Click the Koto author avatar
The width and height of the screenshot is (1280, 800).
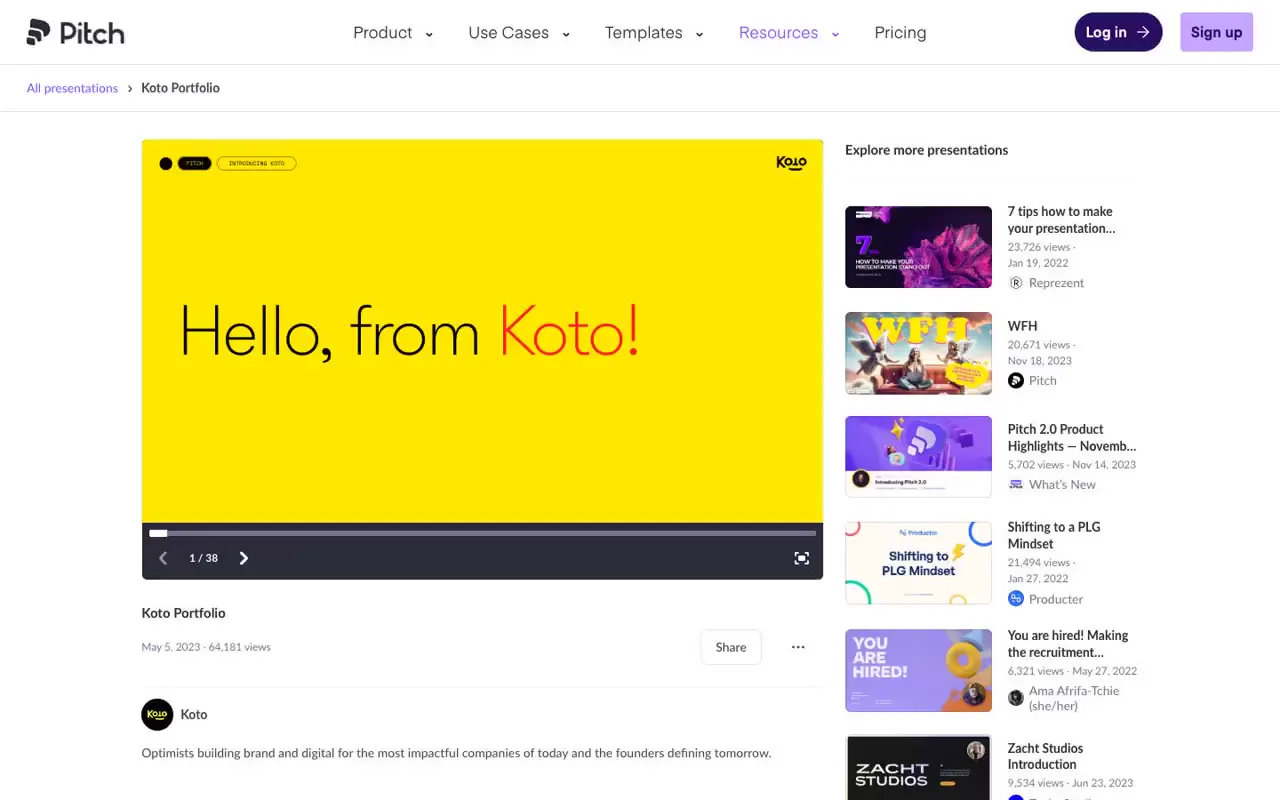(x=157, y=714)
